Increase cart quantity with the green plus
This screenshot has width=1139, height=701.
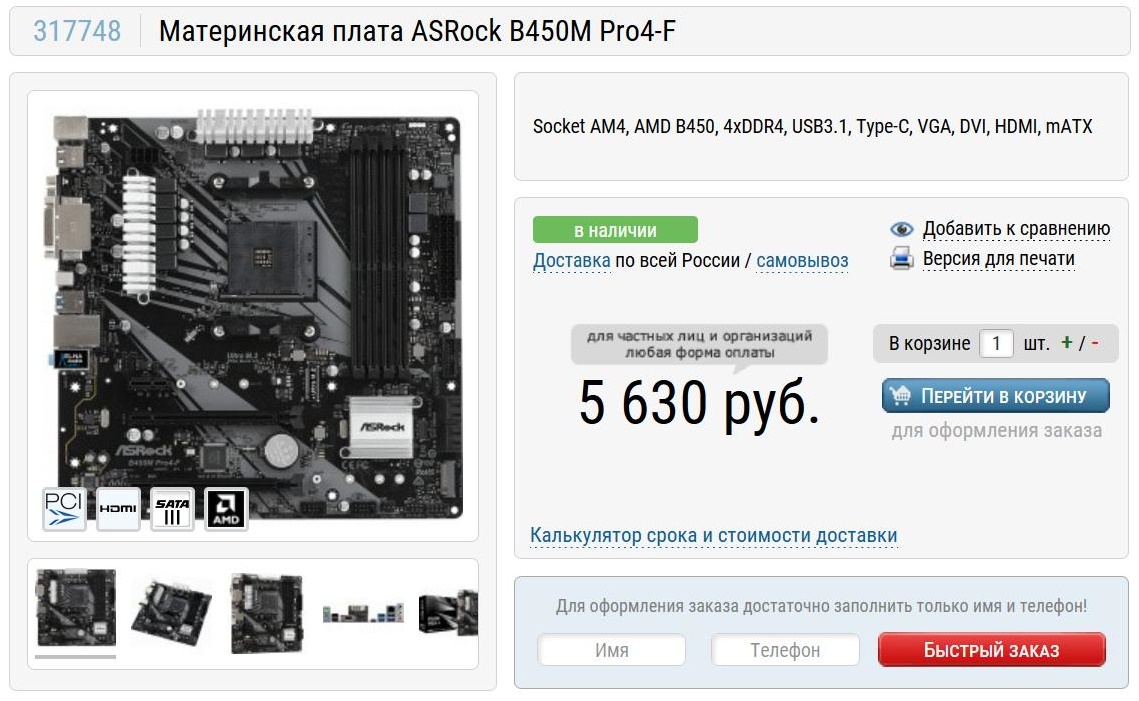tap(1066, 342)
